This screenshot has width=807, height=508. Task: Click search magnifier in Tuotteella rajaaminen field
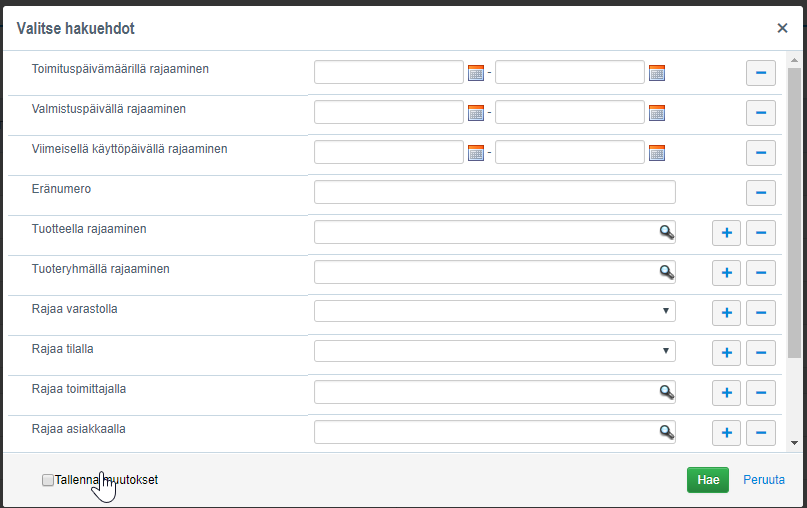[666, 232]
